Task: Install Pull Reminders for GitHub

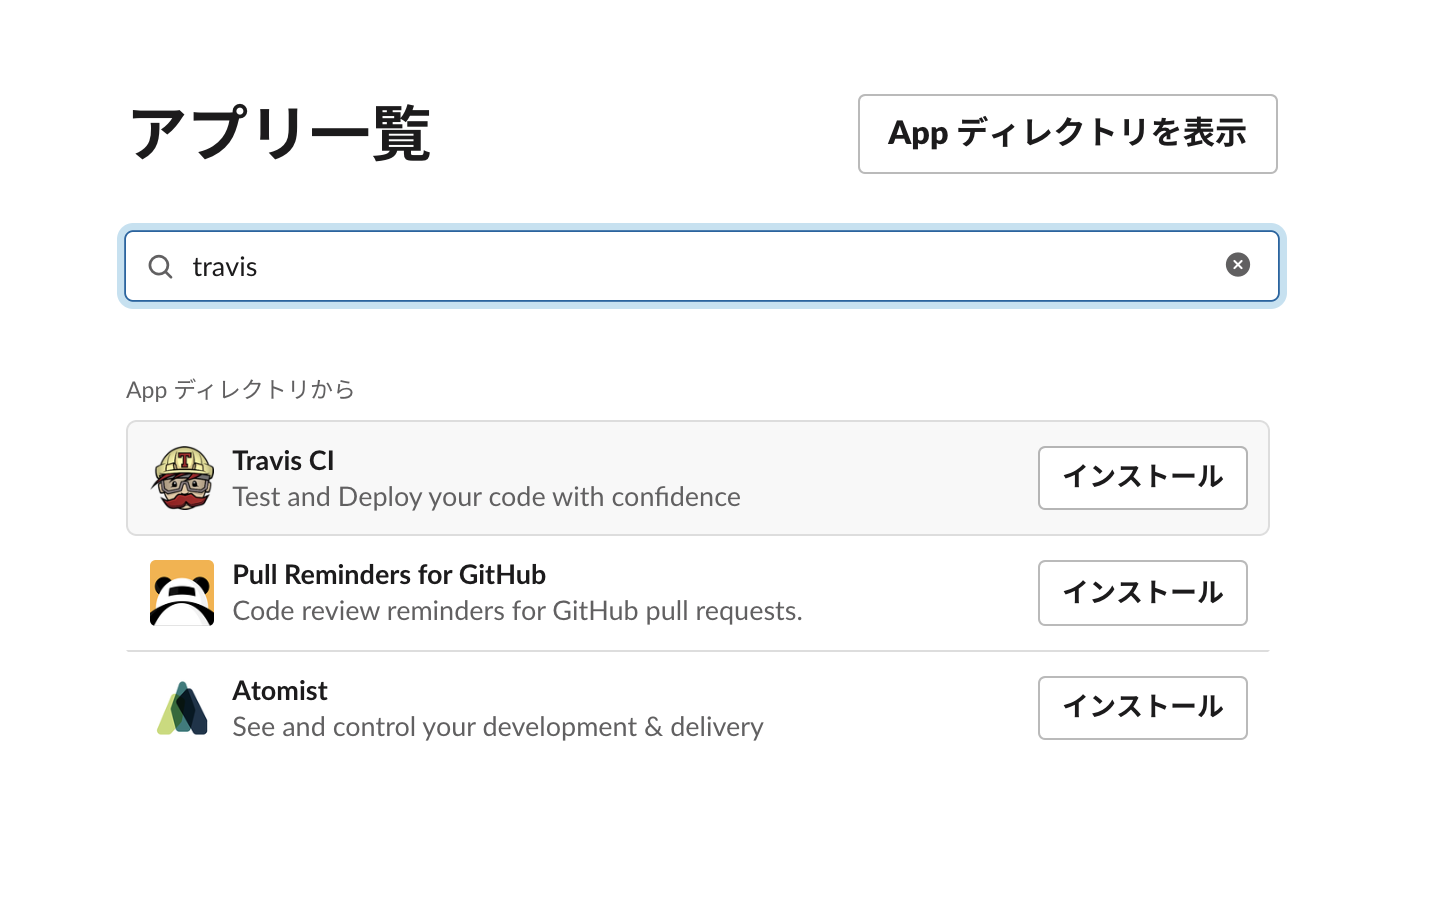Action: coord(1142,593)
